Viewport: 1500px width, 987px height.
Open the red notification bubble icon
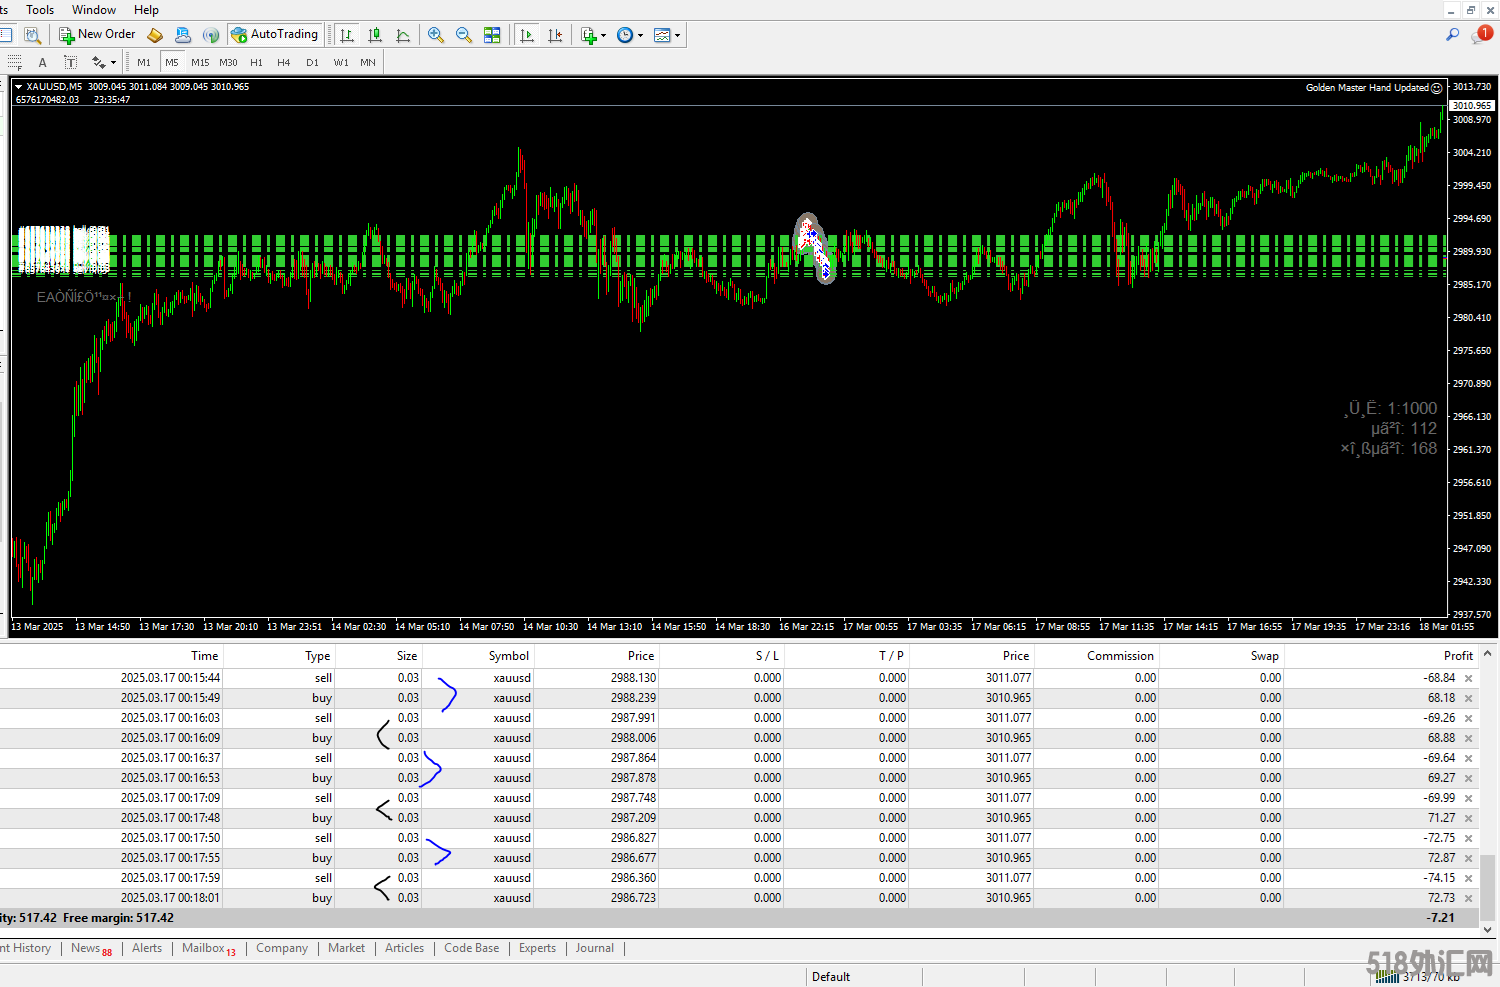point(1482,35)
